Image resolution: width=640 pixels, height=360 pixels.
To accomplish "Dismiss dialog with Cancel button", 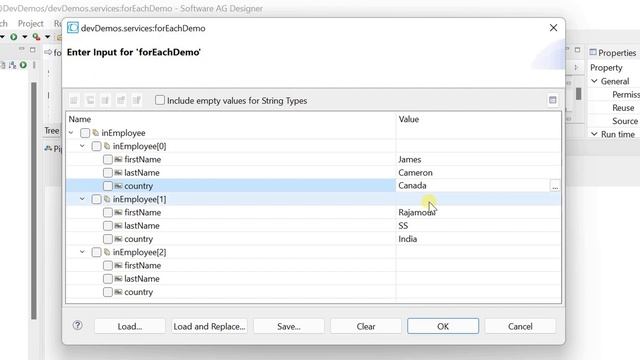I will (x=520, y=326).
